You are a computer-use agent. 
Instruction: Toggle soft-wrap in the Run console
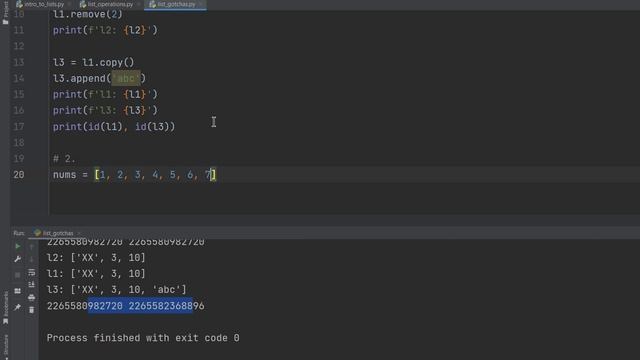tap(31, 272)
